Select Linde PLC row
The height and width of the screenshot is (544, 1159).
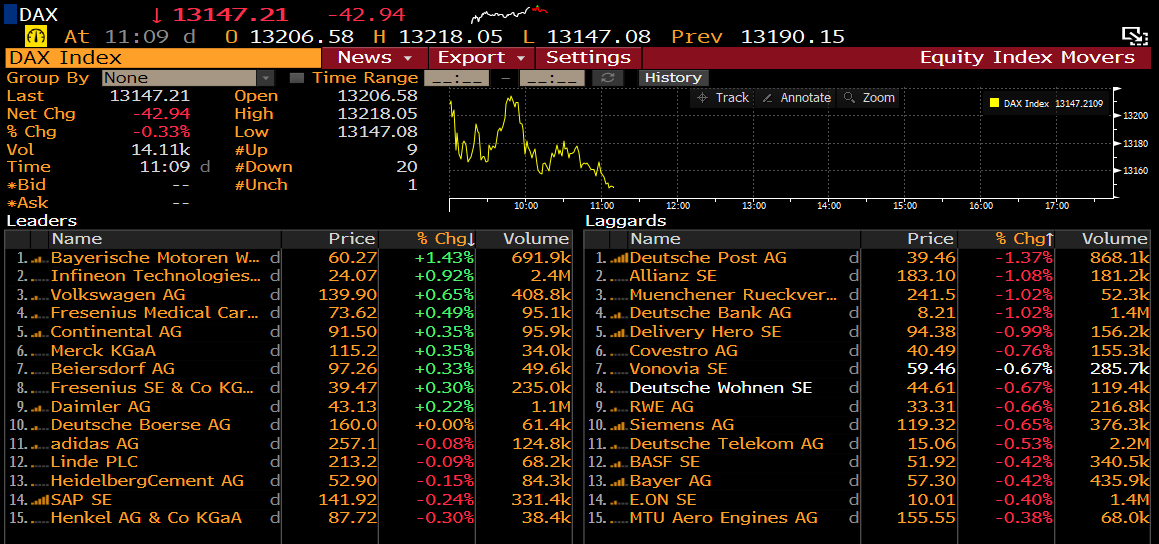(288, 462)
